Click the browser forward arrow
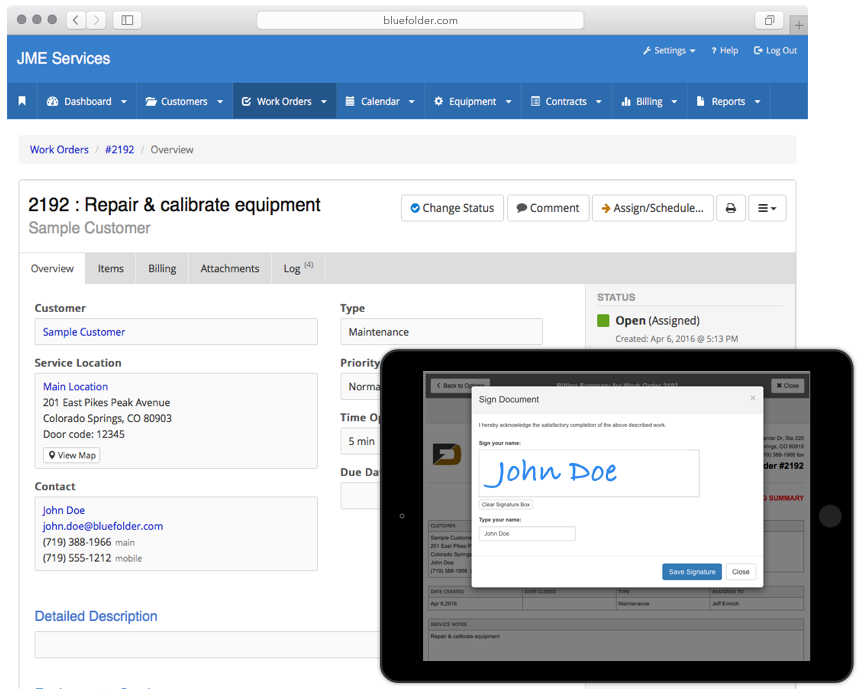Screen dimensions: 859x689 click(96, 20)
